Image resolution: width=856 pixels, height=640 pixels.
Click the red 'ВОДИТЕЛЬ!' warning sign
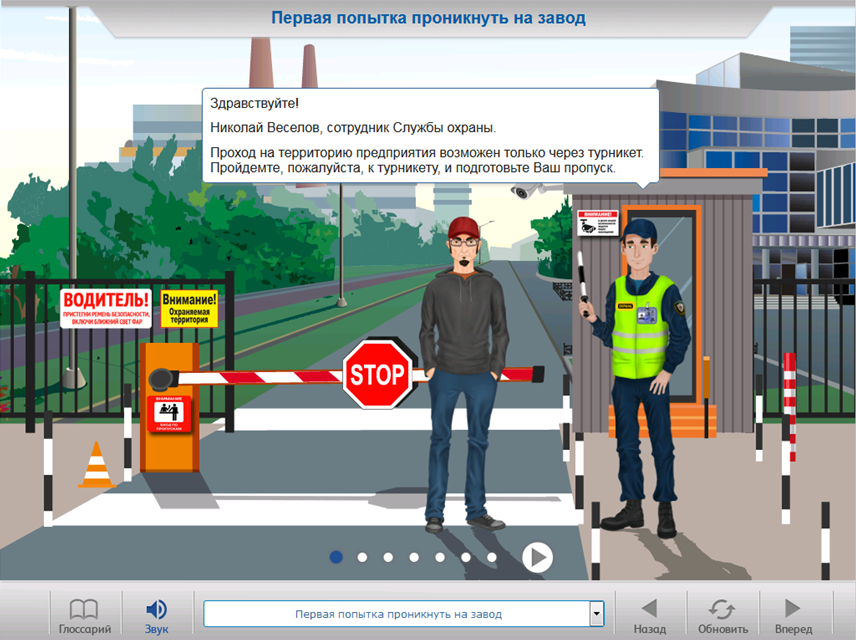click(x=105, y=309)
